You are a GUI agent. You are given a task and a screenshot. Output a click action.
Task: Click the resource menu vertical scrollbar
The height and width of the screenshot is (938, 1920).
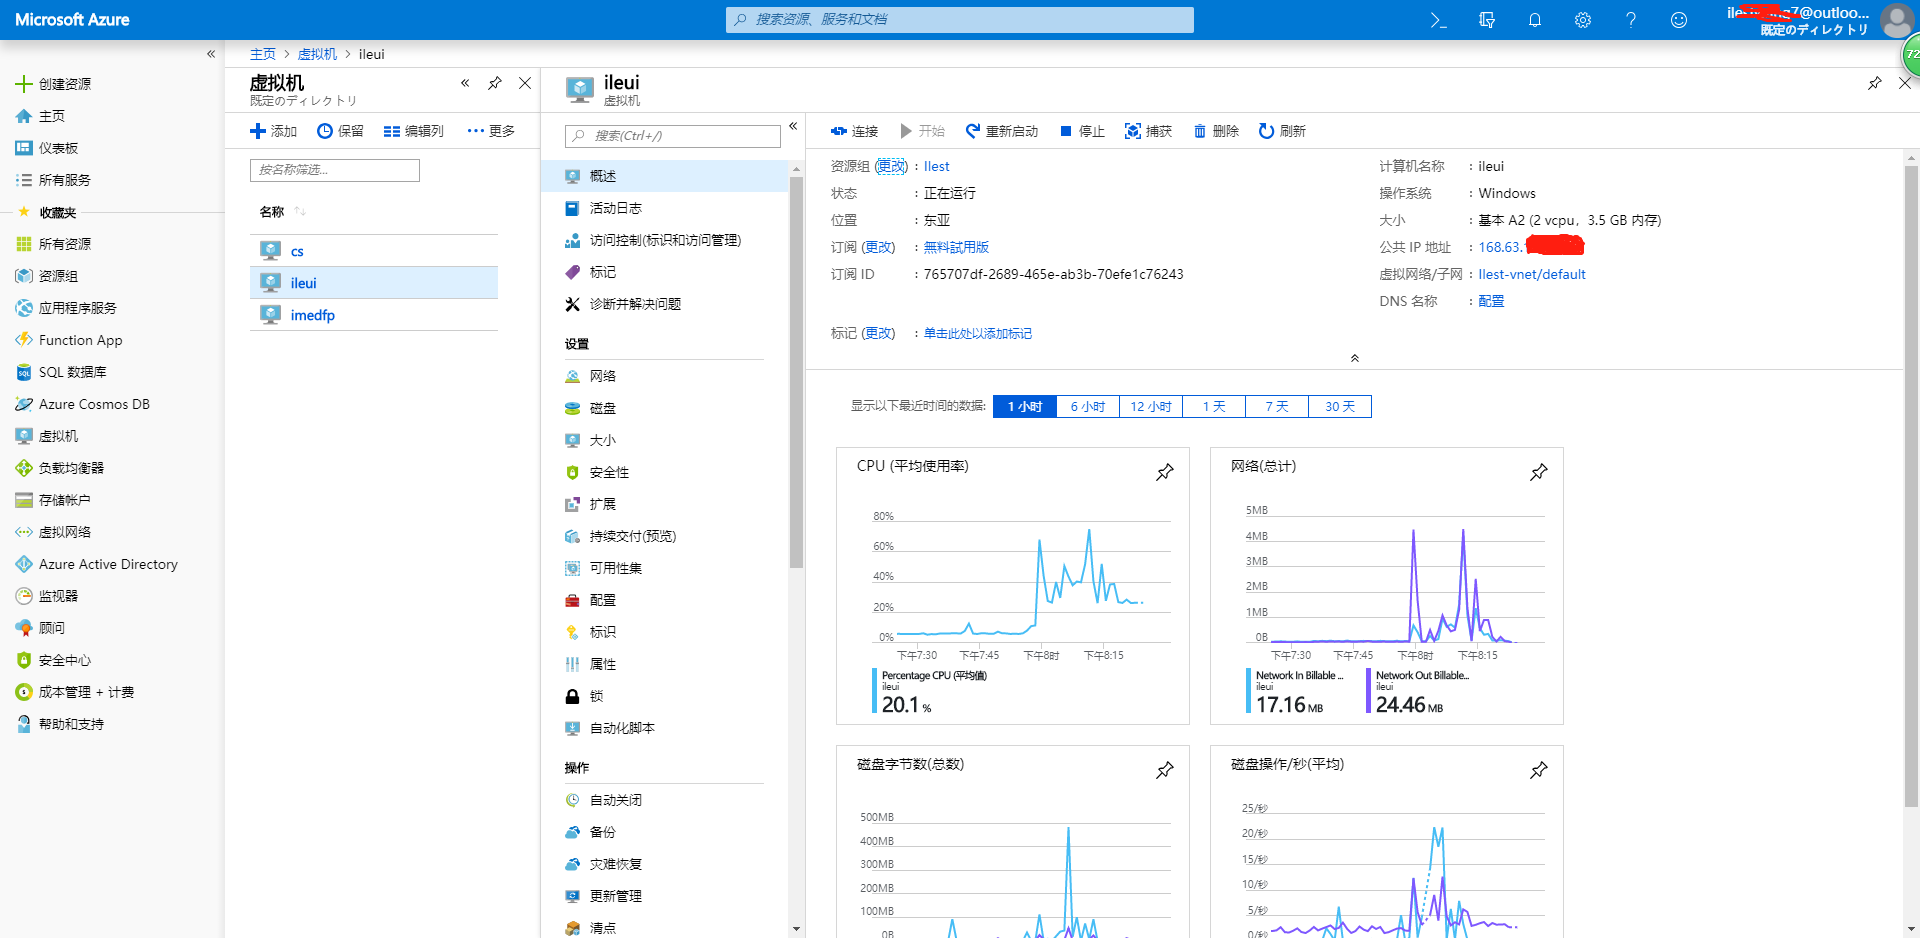tap(796, 372)
